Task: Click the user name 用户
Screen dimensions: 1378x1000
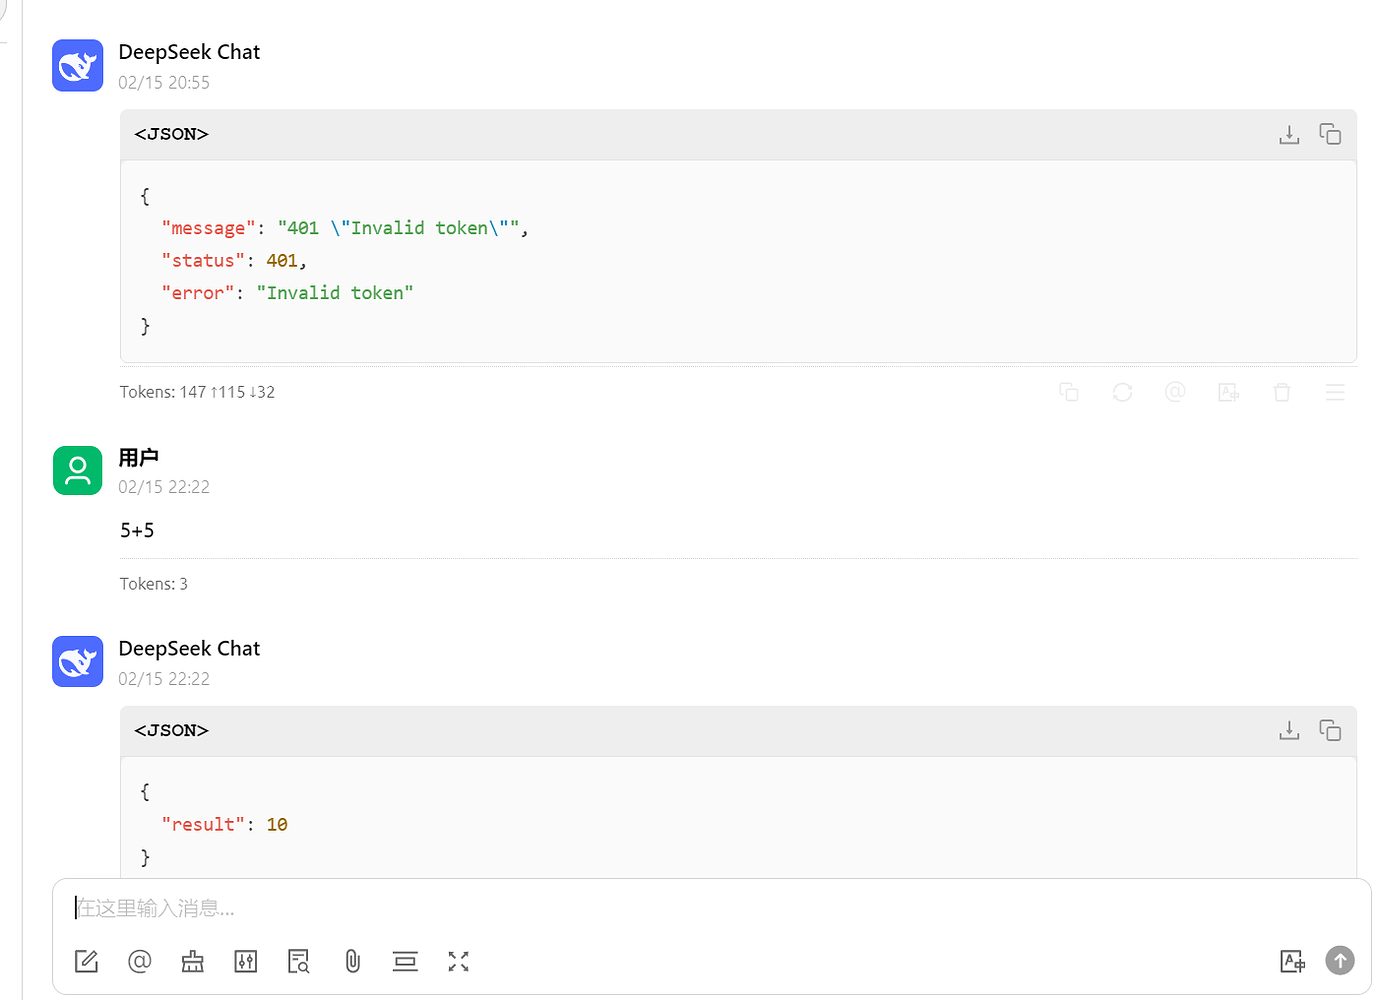Action: tap(139, 458)
